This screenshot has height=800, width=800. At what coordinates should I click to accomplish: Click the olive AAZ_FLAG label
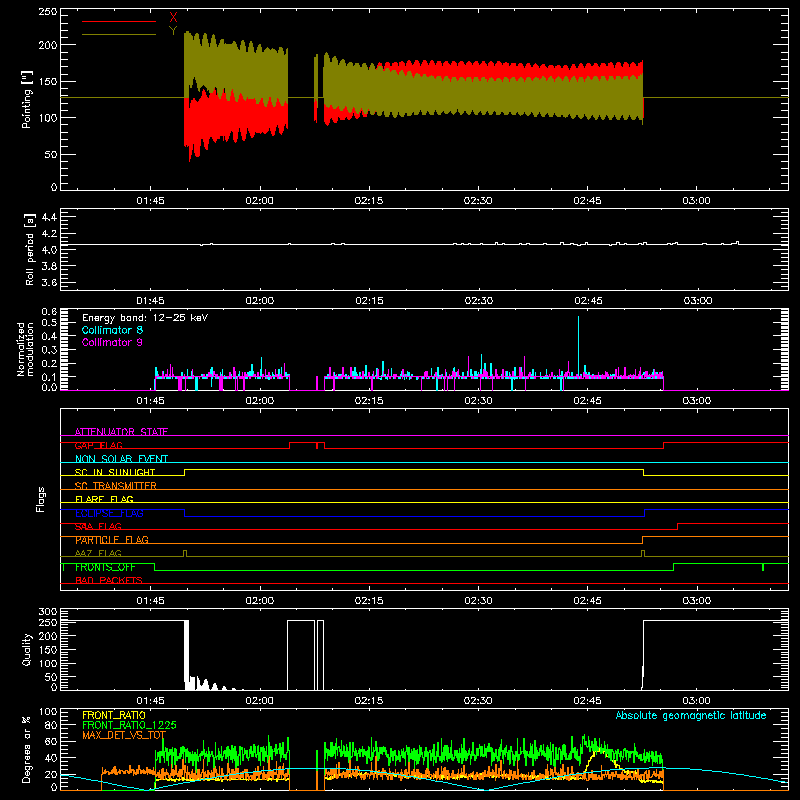point(98,553)
